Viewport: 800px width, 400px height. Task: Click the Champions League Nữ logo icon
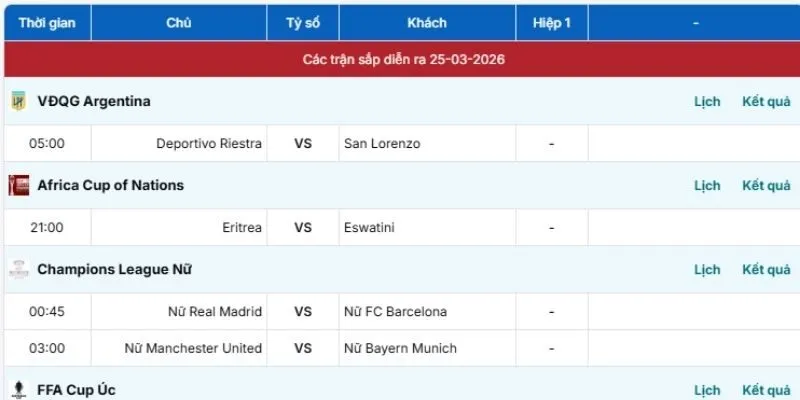coord(18,269)
